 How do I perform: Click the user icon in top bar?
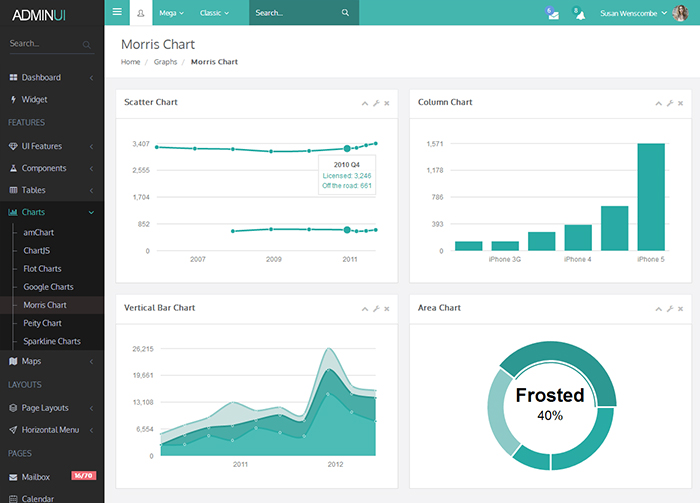click(140, 13)
